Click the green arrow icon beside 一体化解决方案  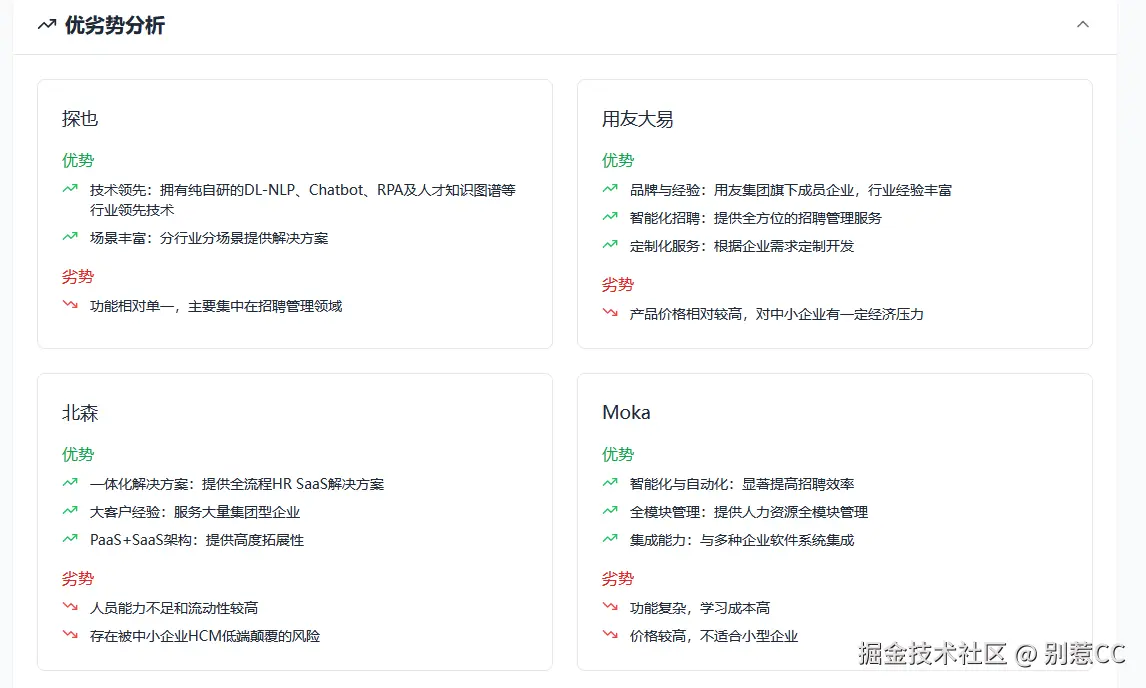(70, 483)
